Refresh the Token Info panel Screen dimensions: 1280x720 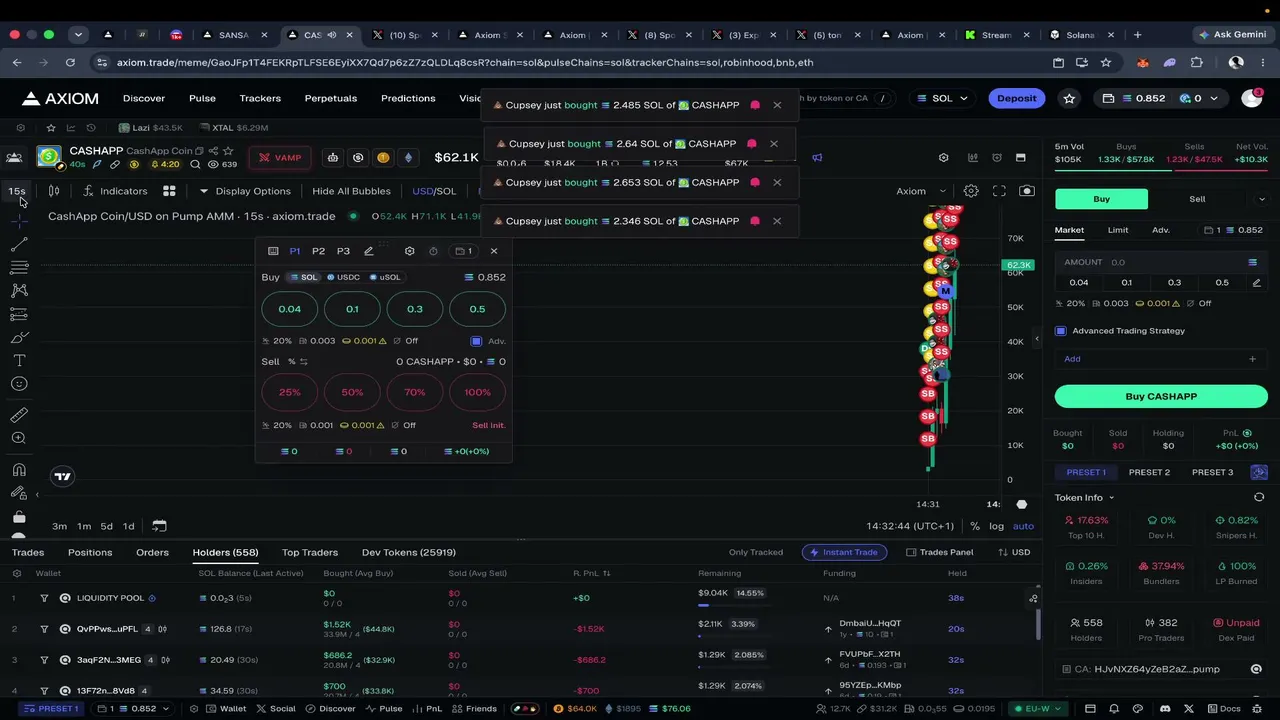pyautogui.click(x=1259, y=497)
